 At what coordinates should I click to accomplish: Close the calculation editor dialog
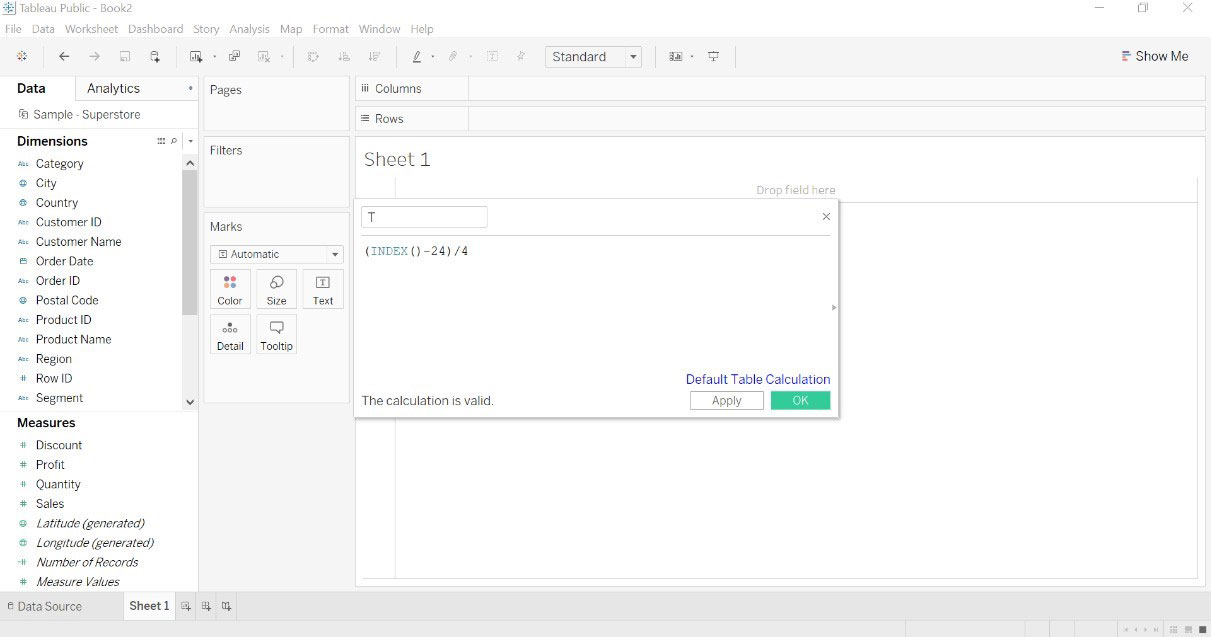[826, 216]
